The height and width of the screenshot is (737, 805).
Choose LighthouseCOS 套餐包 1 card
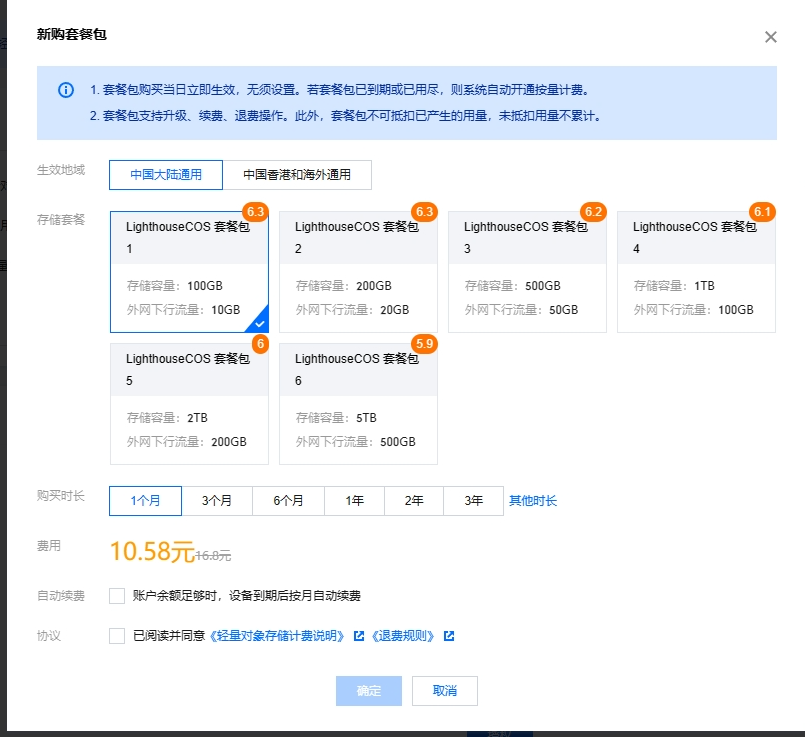pyautogui.click(x=189, y=271)
